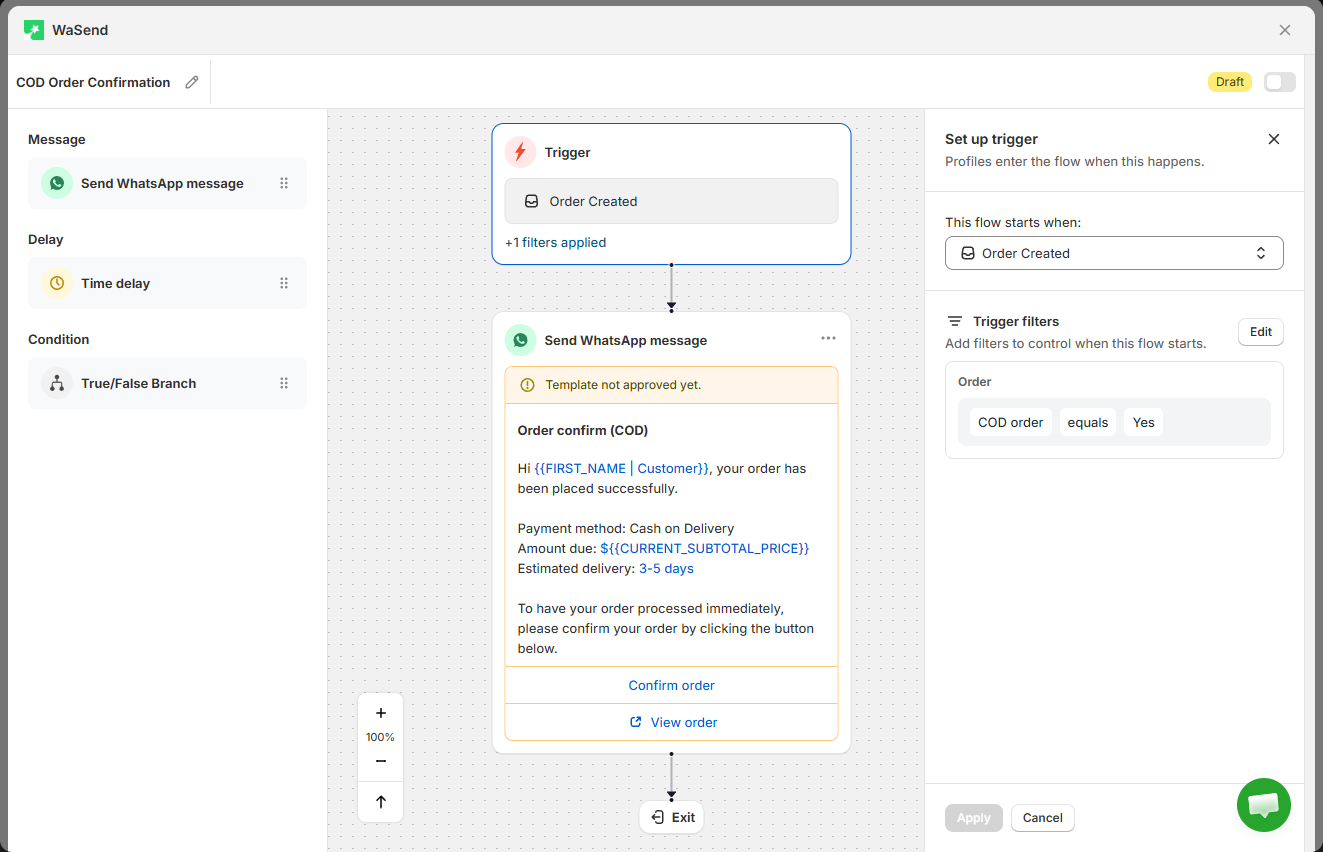This screenshot has height=852, width=1323.
Task: Zoom out the canvas with minus
Action: pos(381,761)
